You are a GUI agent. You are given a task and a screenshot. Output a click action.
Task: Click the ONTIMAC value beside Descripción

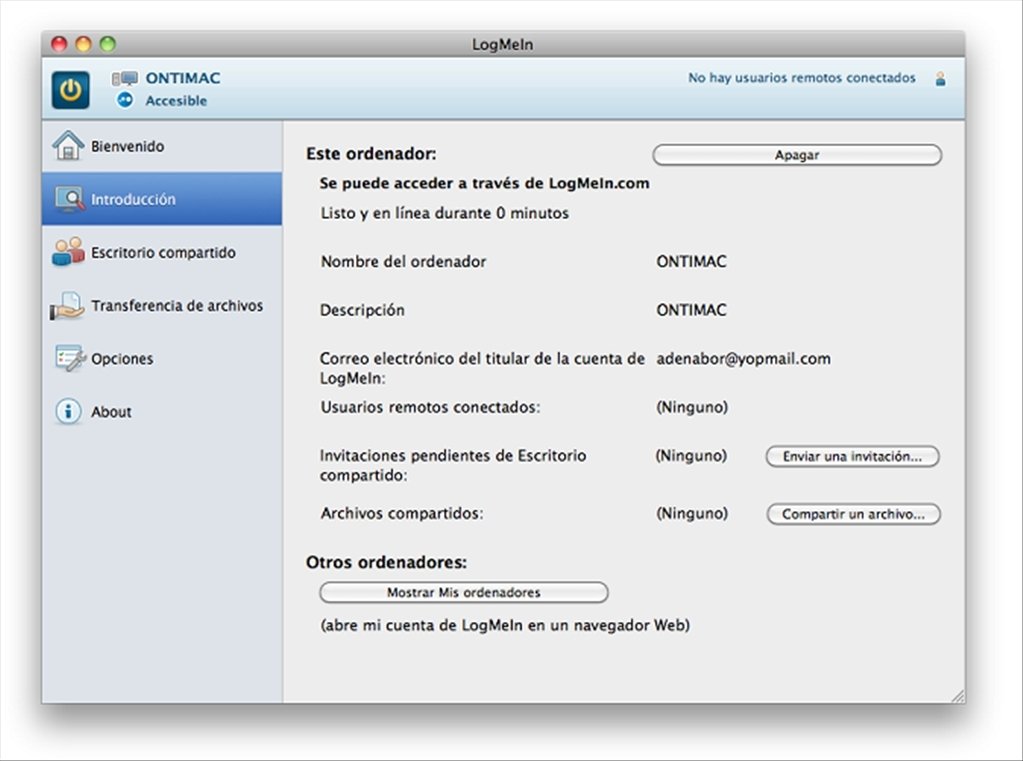pos(691,309)
